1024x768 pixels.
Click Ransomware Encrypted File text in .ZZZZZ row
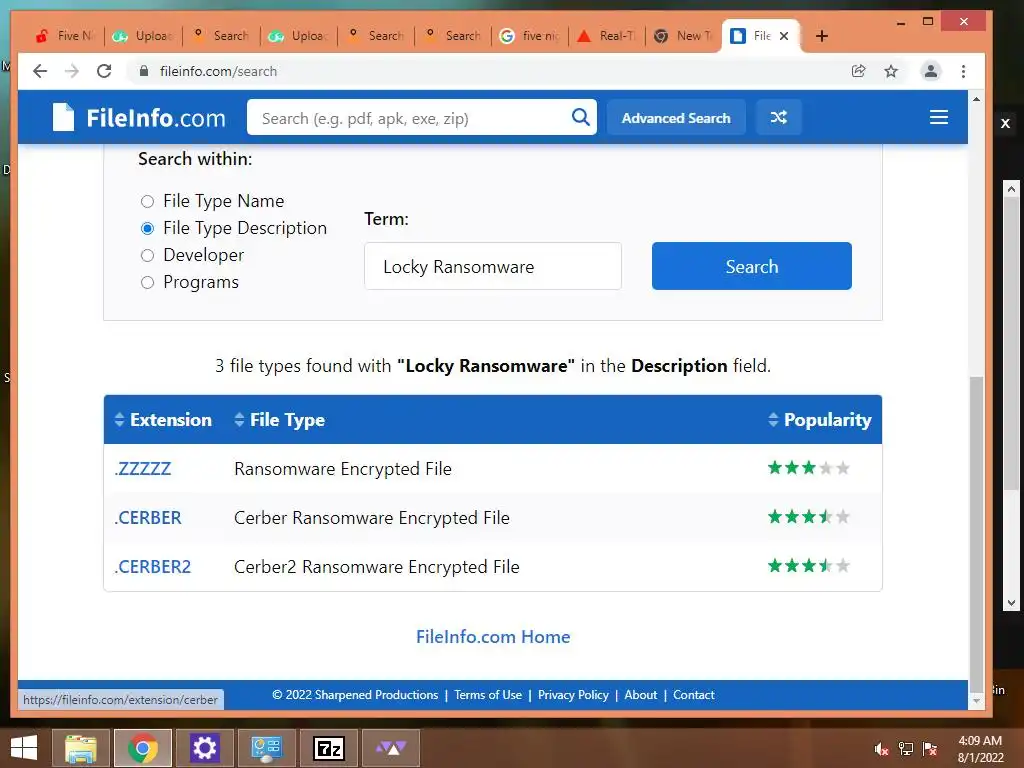click(x=343, y=469)
